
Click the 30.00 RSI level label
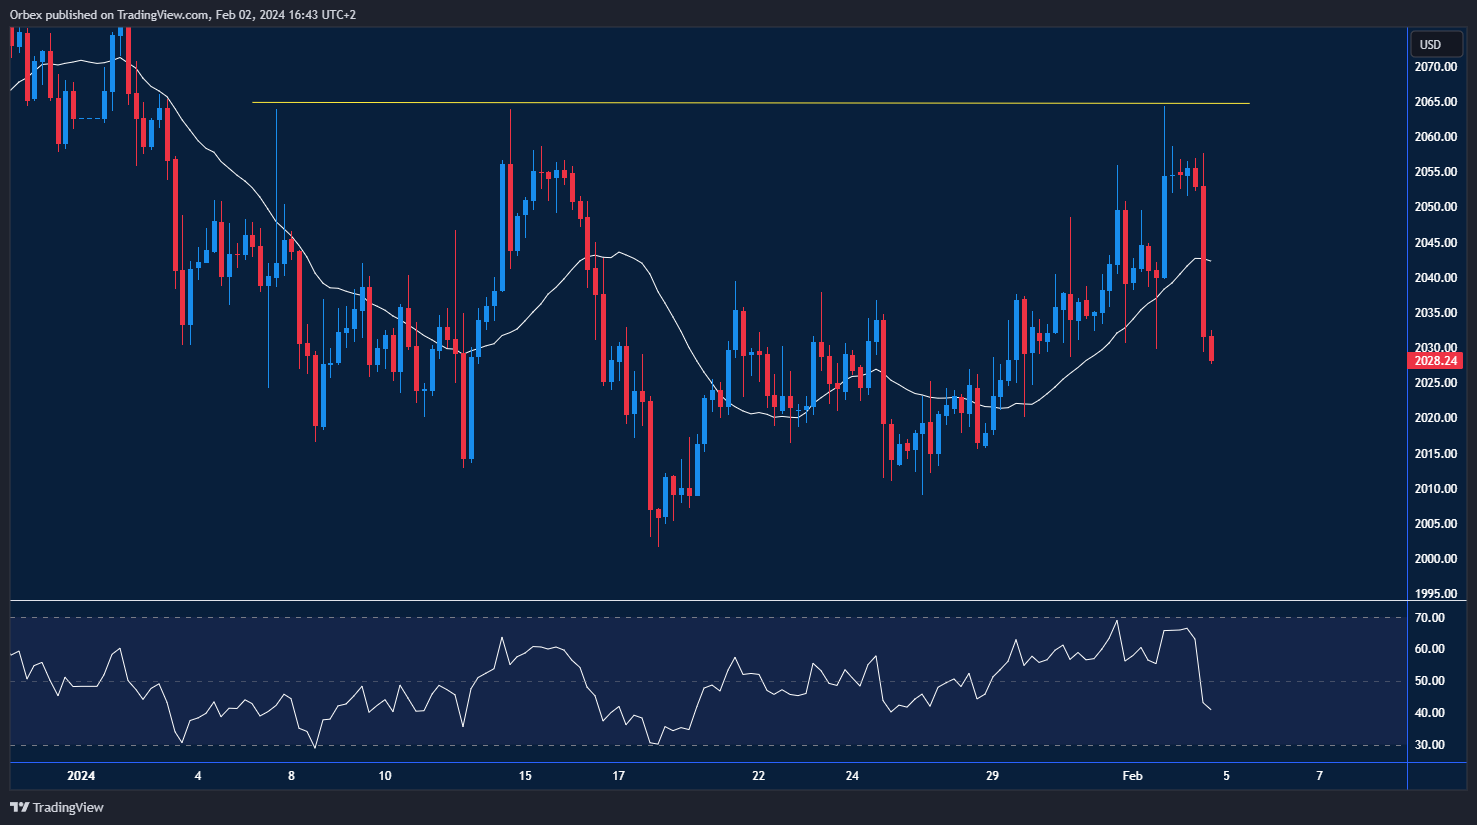1430,745
